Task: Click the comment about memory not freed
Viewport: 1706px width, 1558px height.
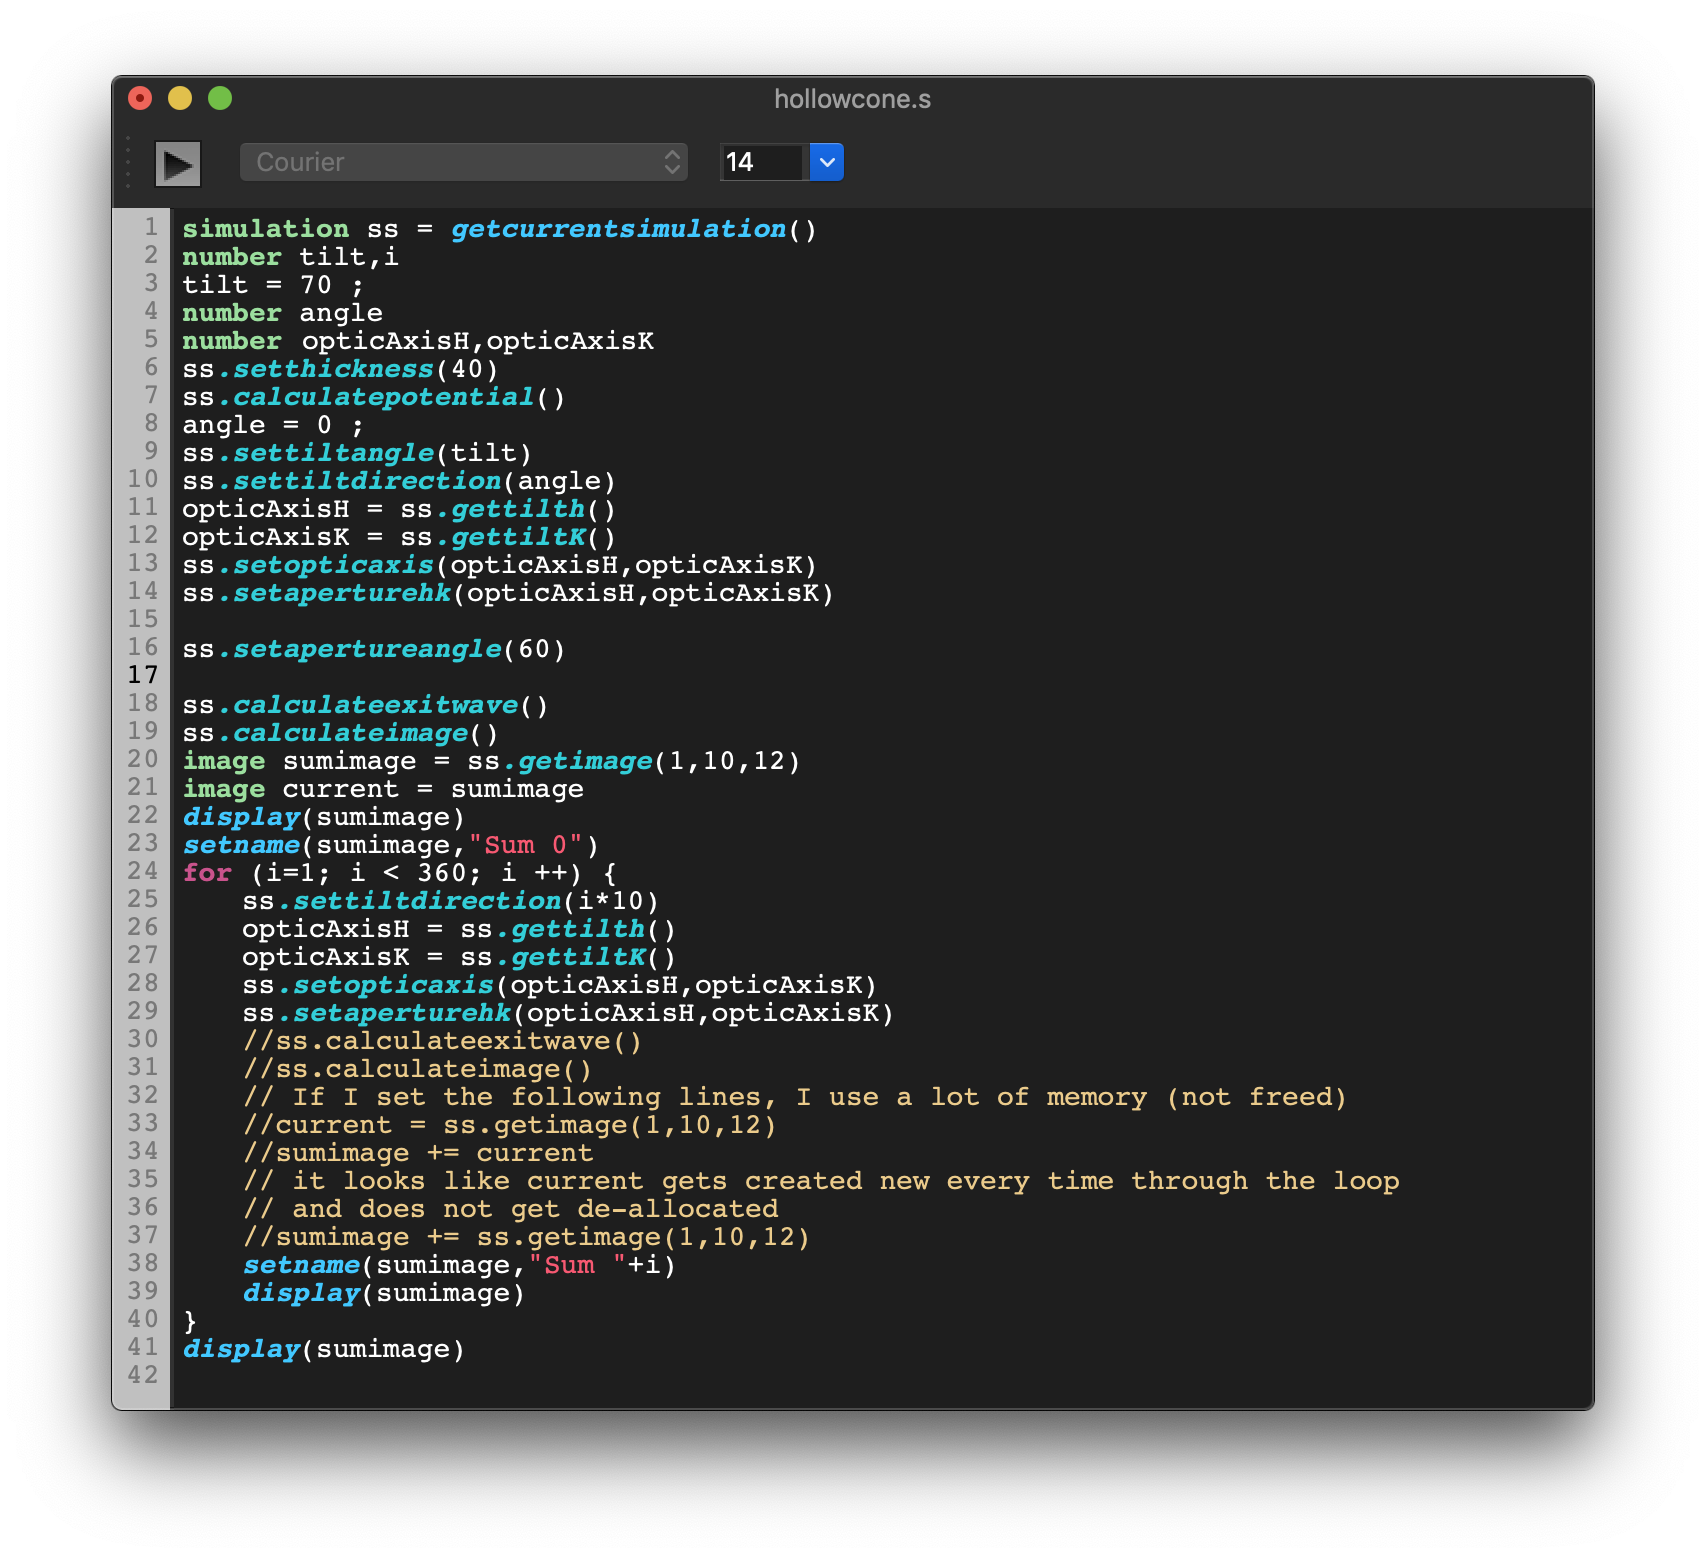Action: click(795, 1097)
